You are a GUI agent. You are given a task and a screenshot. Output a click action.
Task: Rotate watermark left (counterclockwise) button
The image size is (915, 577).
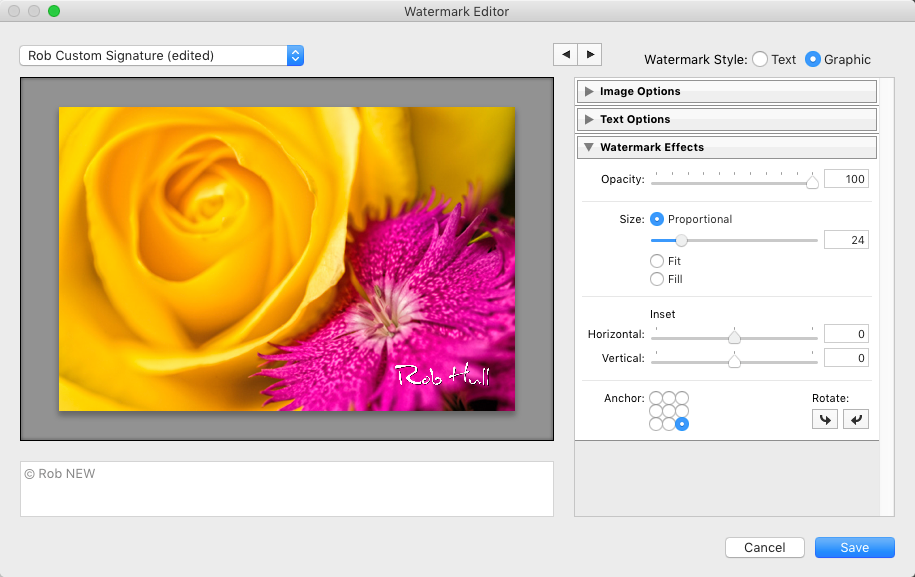point(825,419)
